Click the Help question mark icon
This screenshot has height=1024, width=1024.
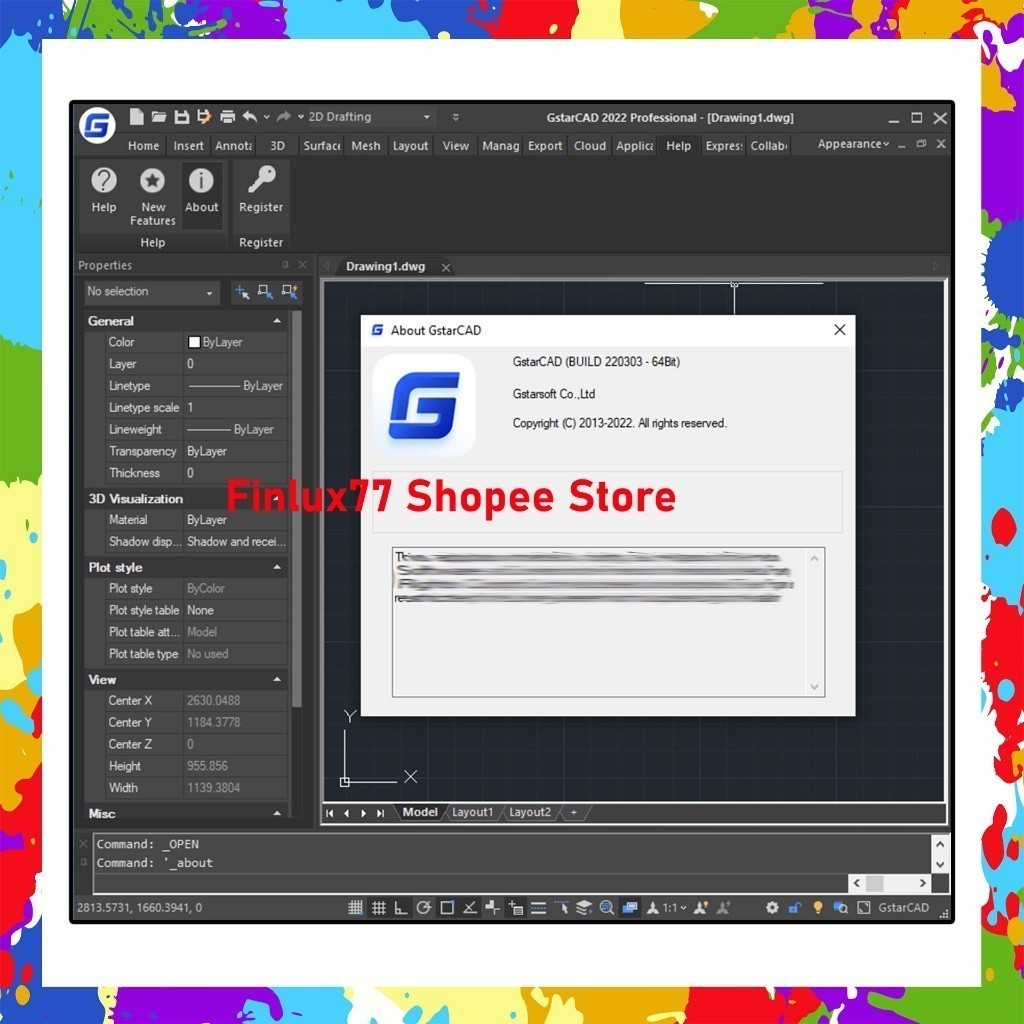[104, 181]
